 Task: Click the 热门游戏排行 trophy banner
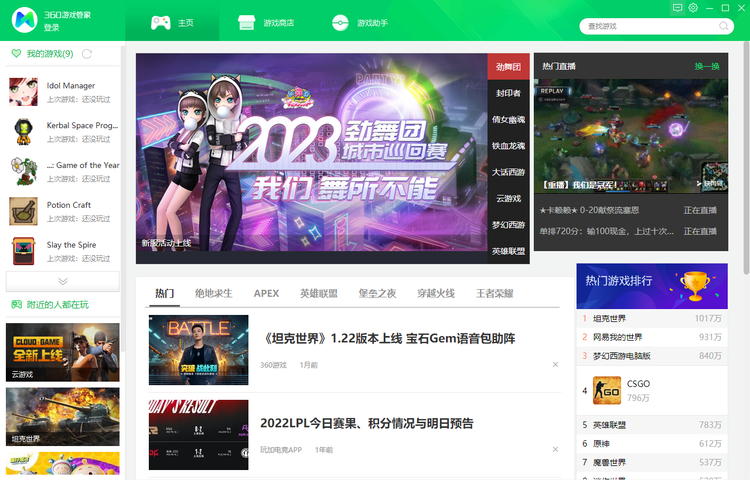pyautogui.click(x=652, y=286)
